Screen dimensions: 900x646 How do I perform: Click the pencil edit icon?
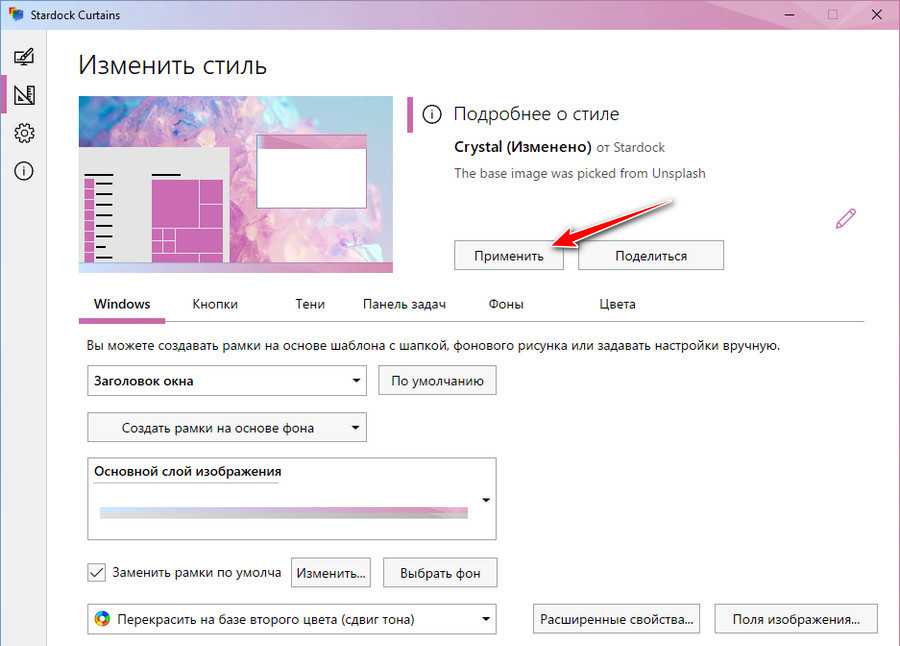(846, 218)
